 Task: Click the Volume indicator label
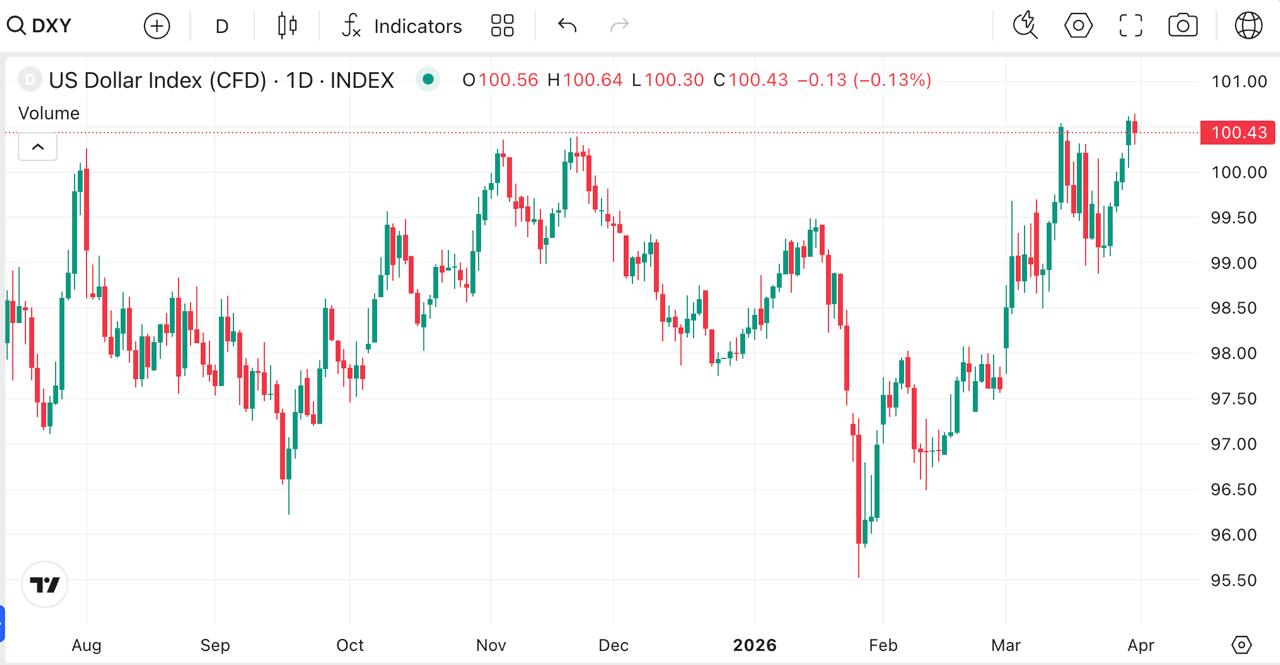[49, 113]
